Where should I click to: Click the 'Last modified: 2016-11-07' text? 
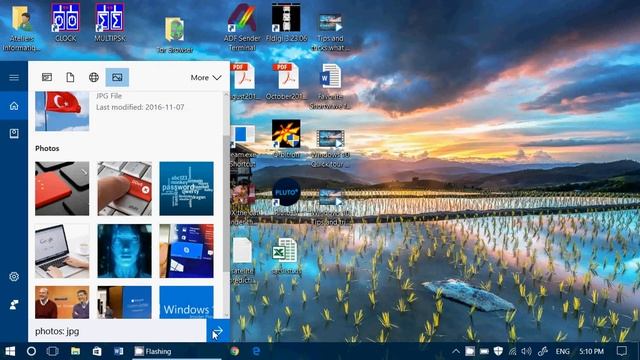(140, 107)
